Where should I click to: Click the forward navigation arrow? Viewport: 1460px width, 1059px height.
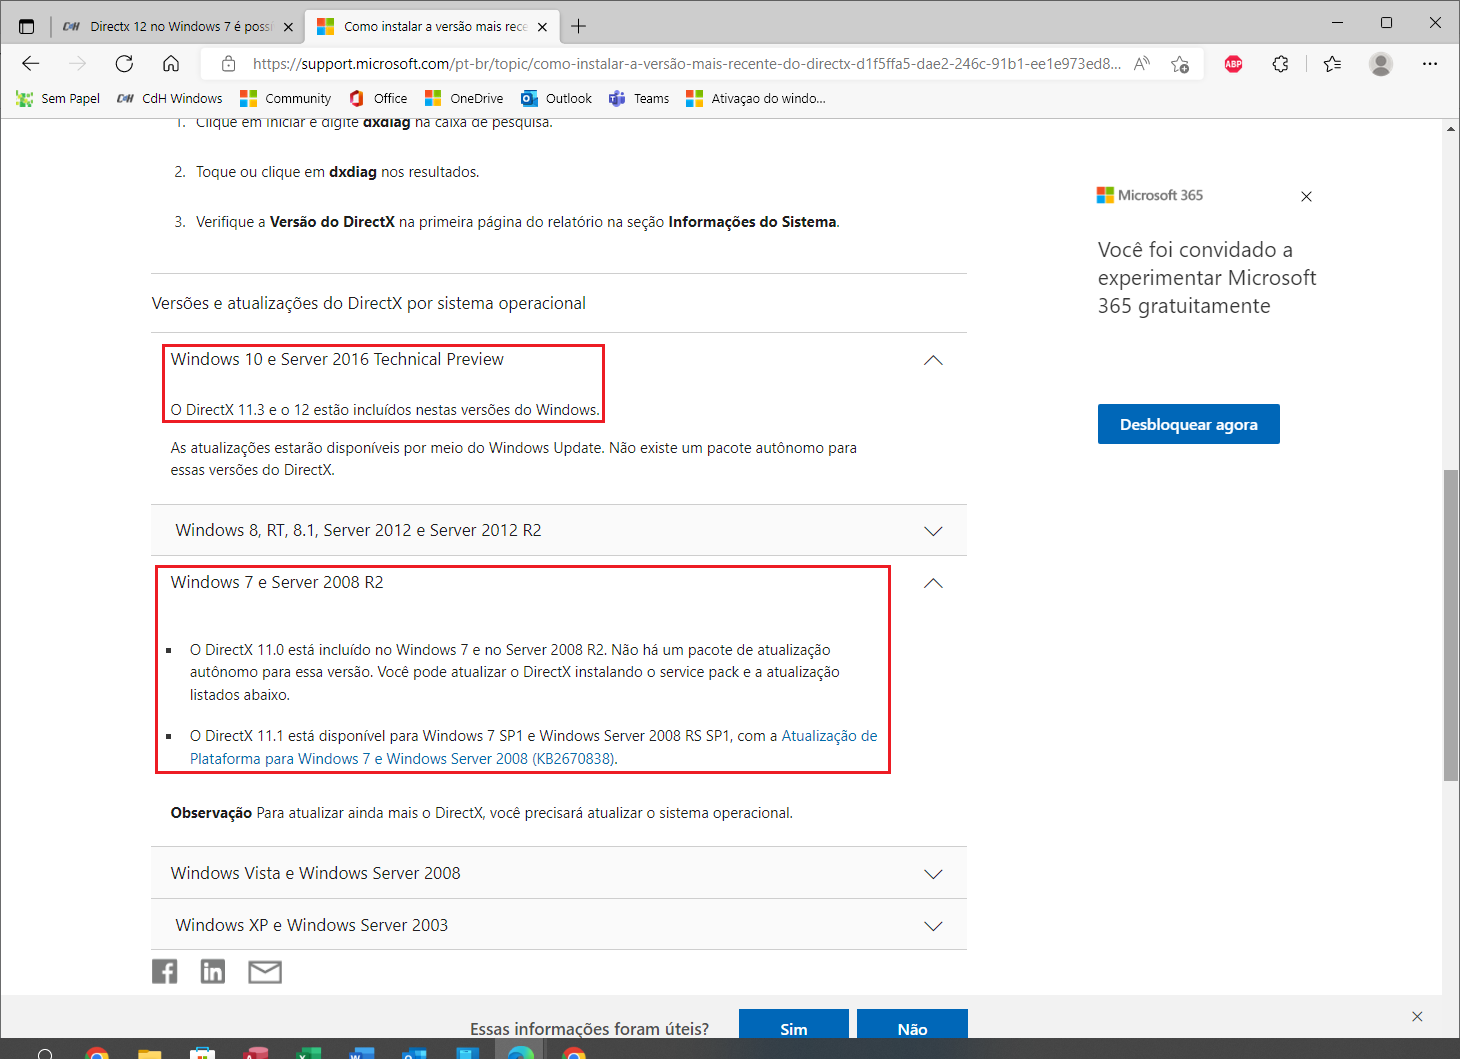[77, 64]
